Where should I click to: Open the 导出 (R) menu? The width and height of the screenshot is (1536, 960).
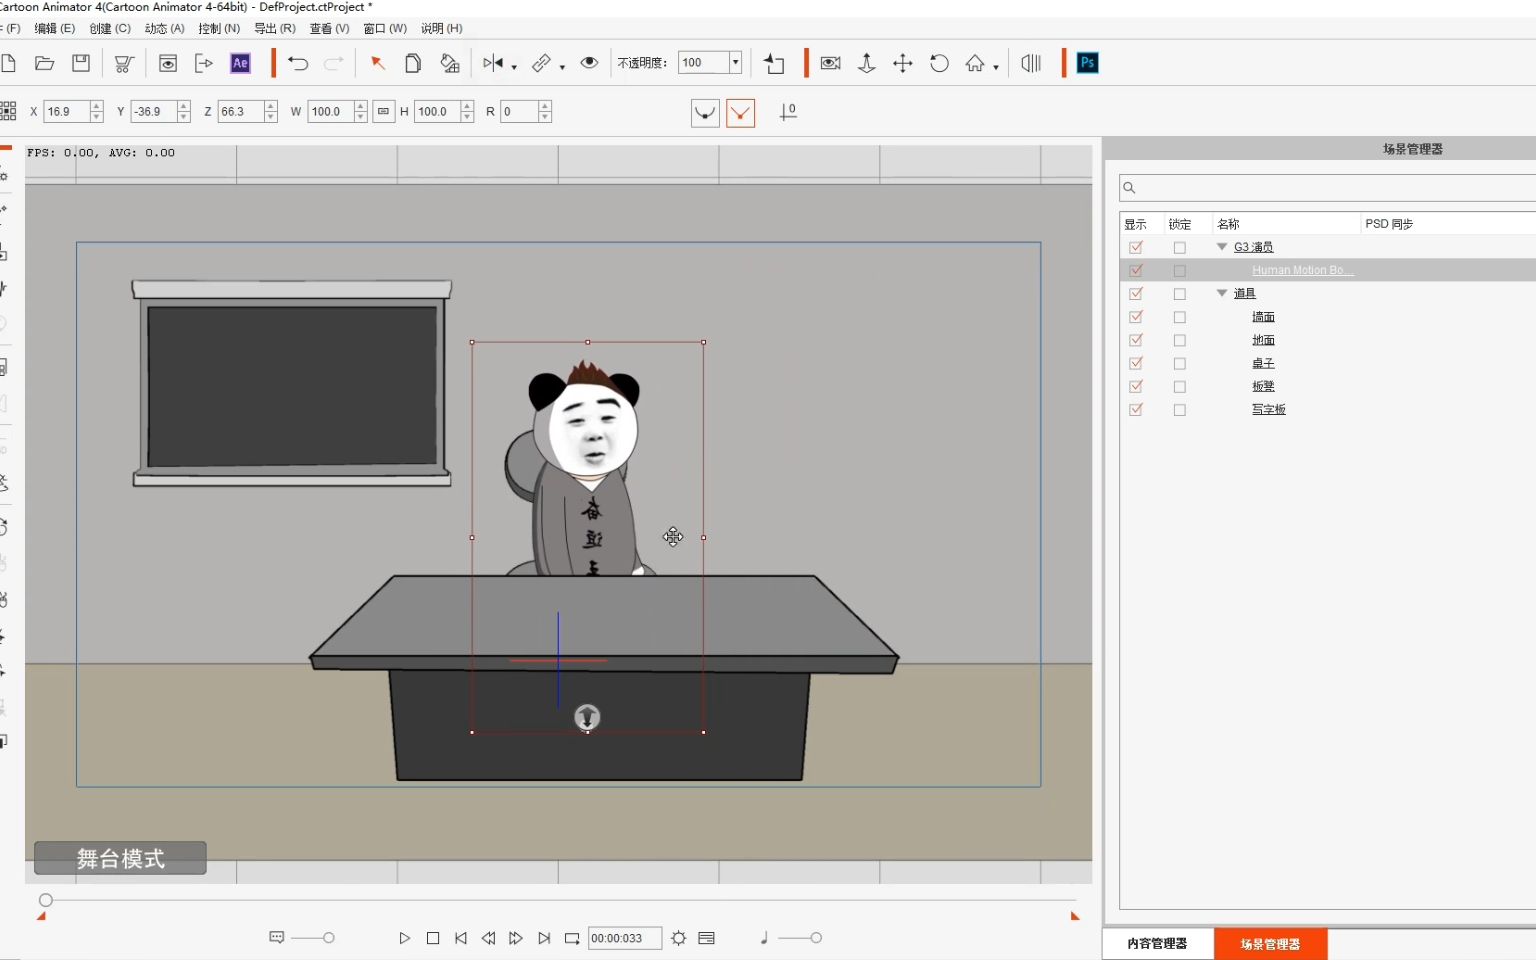point(275,28)
